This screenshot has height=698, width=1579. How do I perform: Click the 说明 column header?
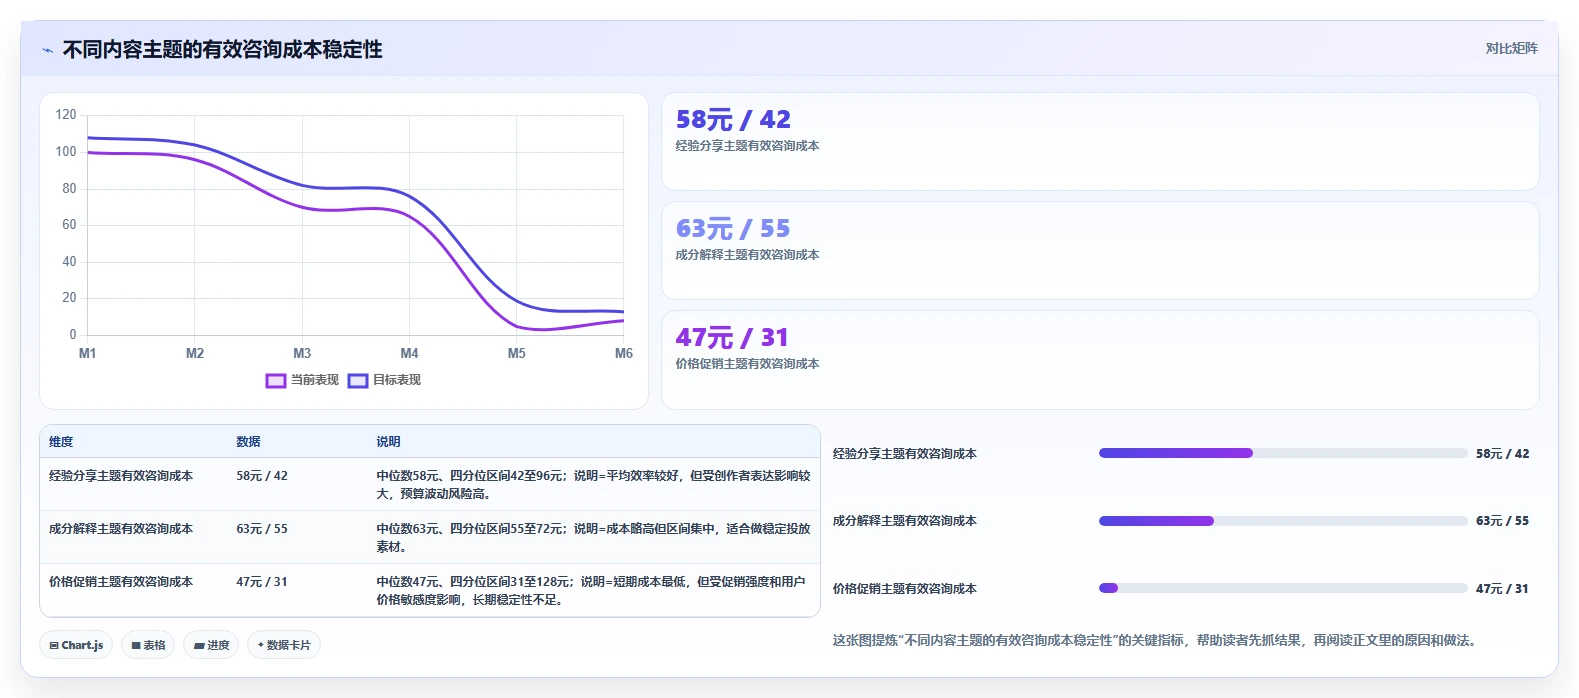[x=388, y=442]
